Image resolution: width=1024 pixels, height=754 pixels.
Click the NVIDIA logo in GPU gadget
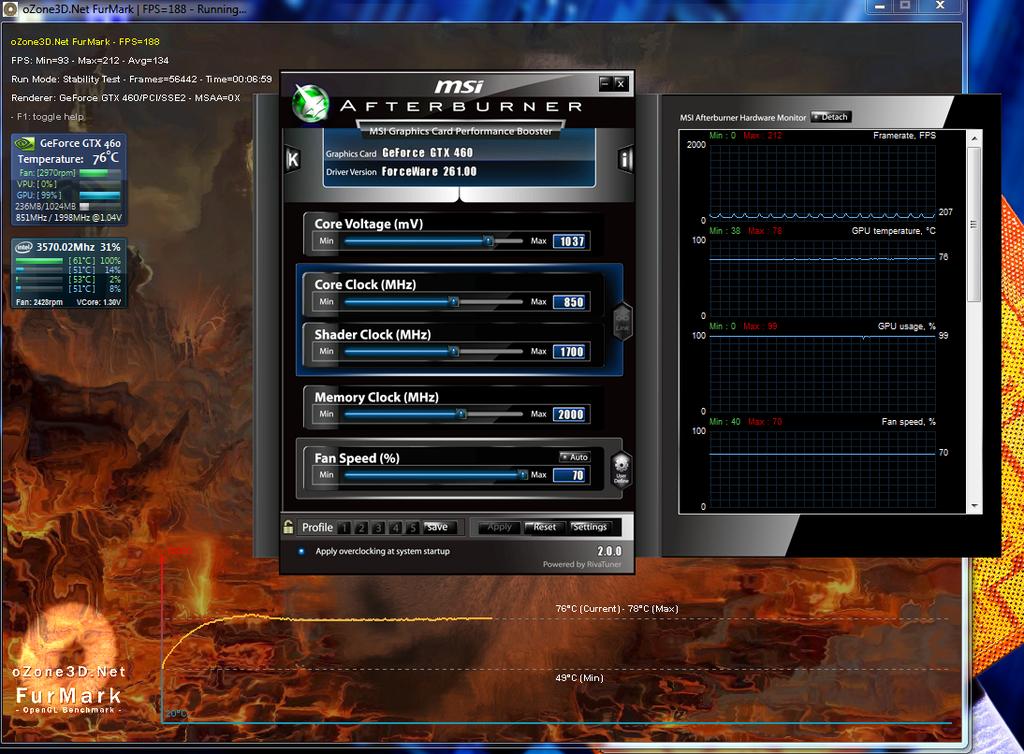[x=24, y=143]
